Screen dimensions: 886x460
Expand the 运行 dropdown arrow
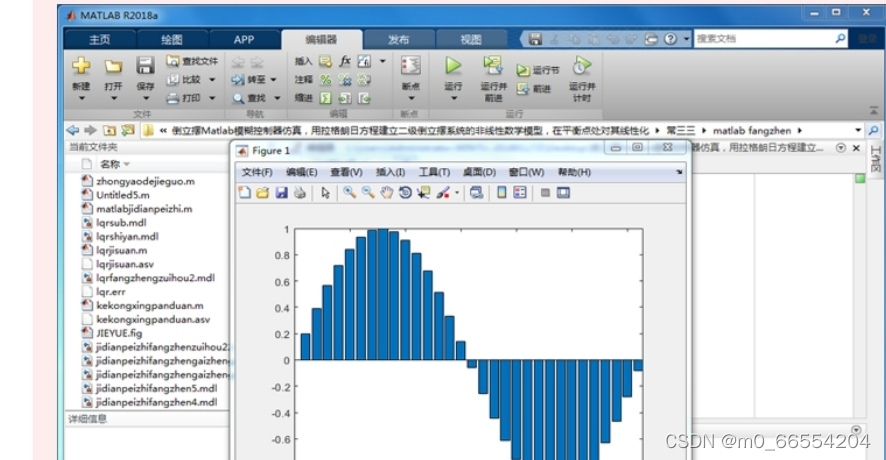click(x=453, y=98)
